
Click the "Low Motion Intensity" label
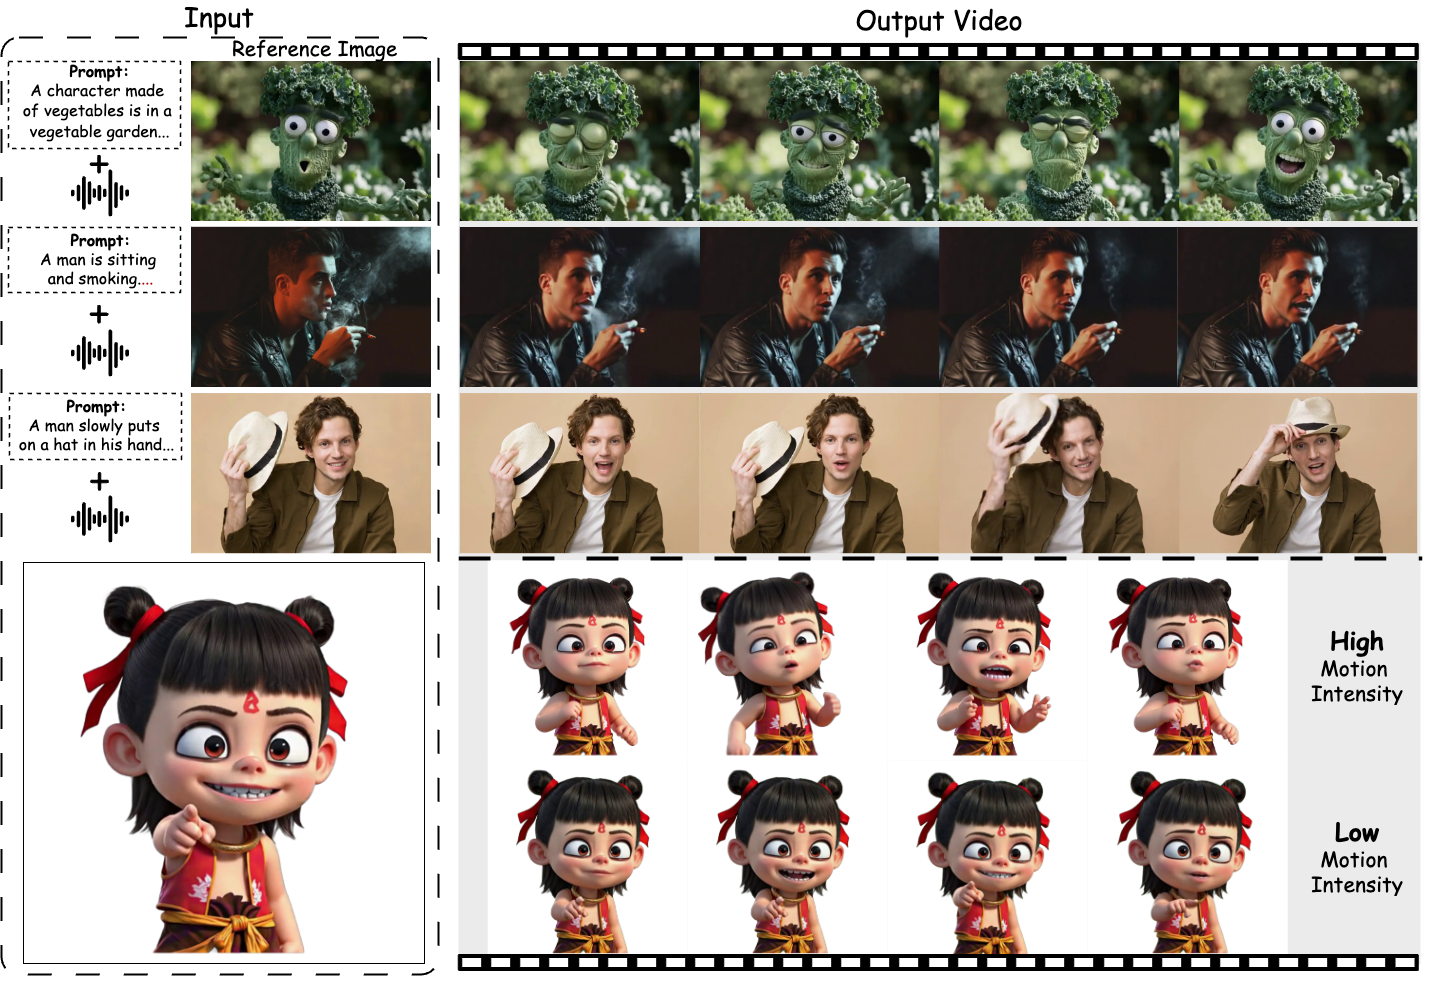pos(1355,858)
